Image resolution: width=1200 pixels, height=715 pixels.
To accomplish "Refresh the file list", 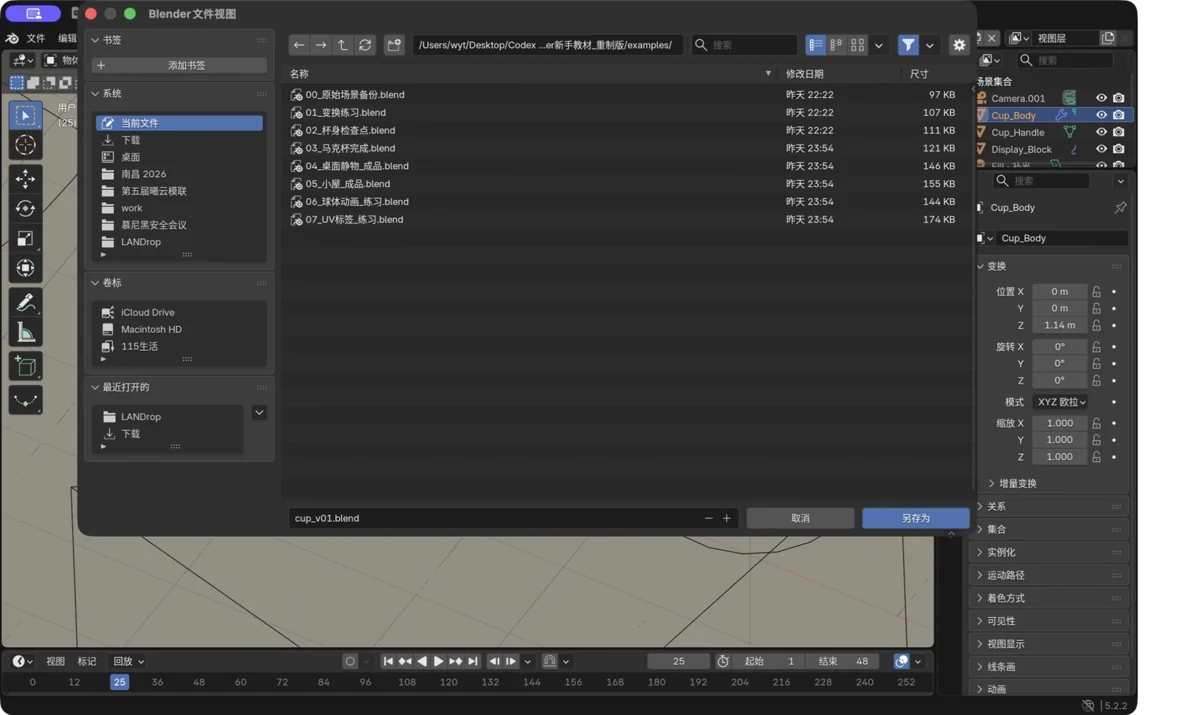I will (365, 45).
